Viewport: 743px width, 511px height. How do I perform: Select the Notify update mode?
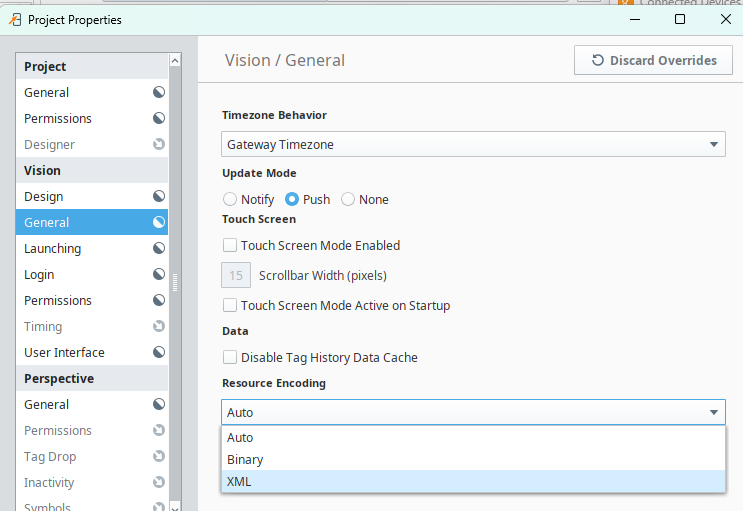pyautogui.click(x=230, y=199)
